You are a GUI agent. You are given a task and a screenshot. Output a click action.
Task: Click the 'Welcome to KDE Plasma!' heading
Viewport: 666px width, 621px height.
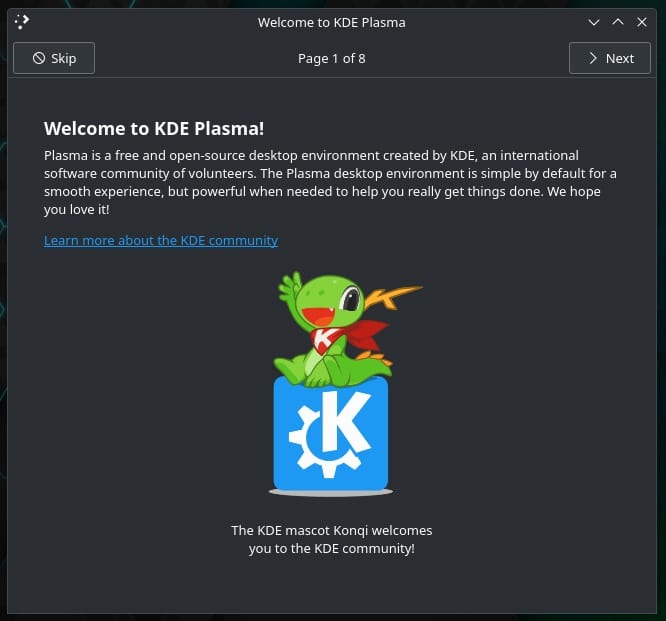tap(154, 128)
